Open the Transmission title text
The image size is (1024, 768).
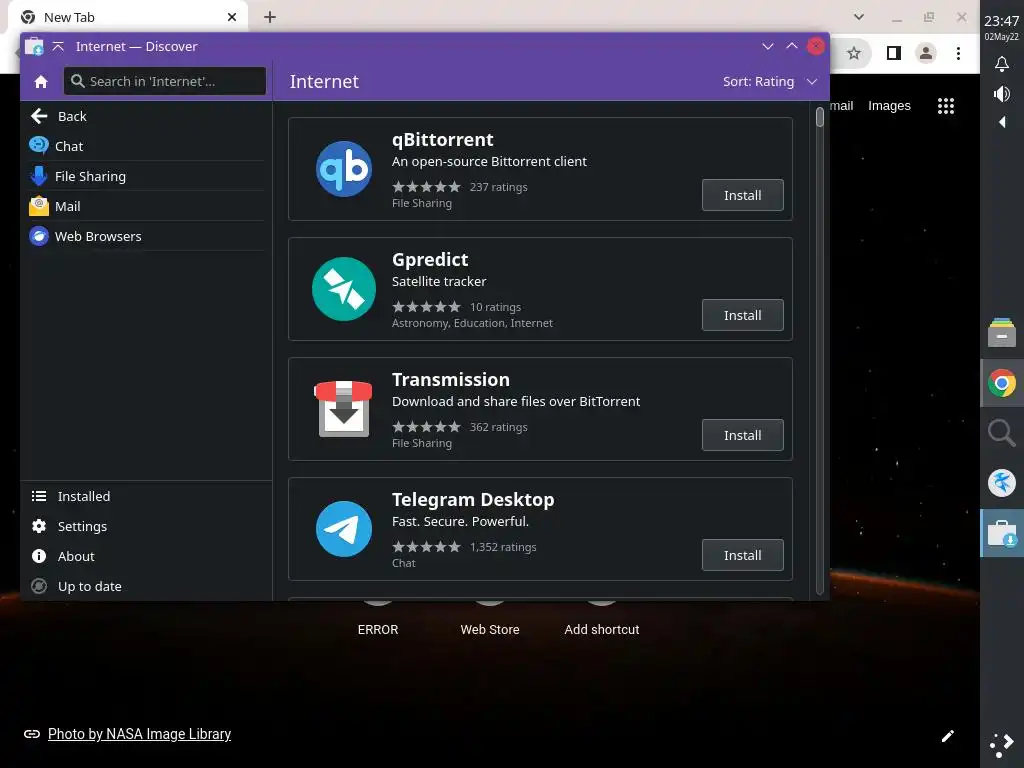coord(451,379)
